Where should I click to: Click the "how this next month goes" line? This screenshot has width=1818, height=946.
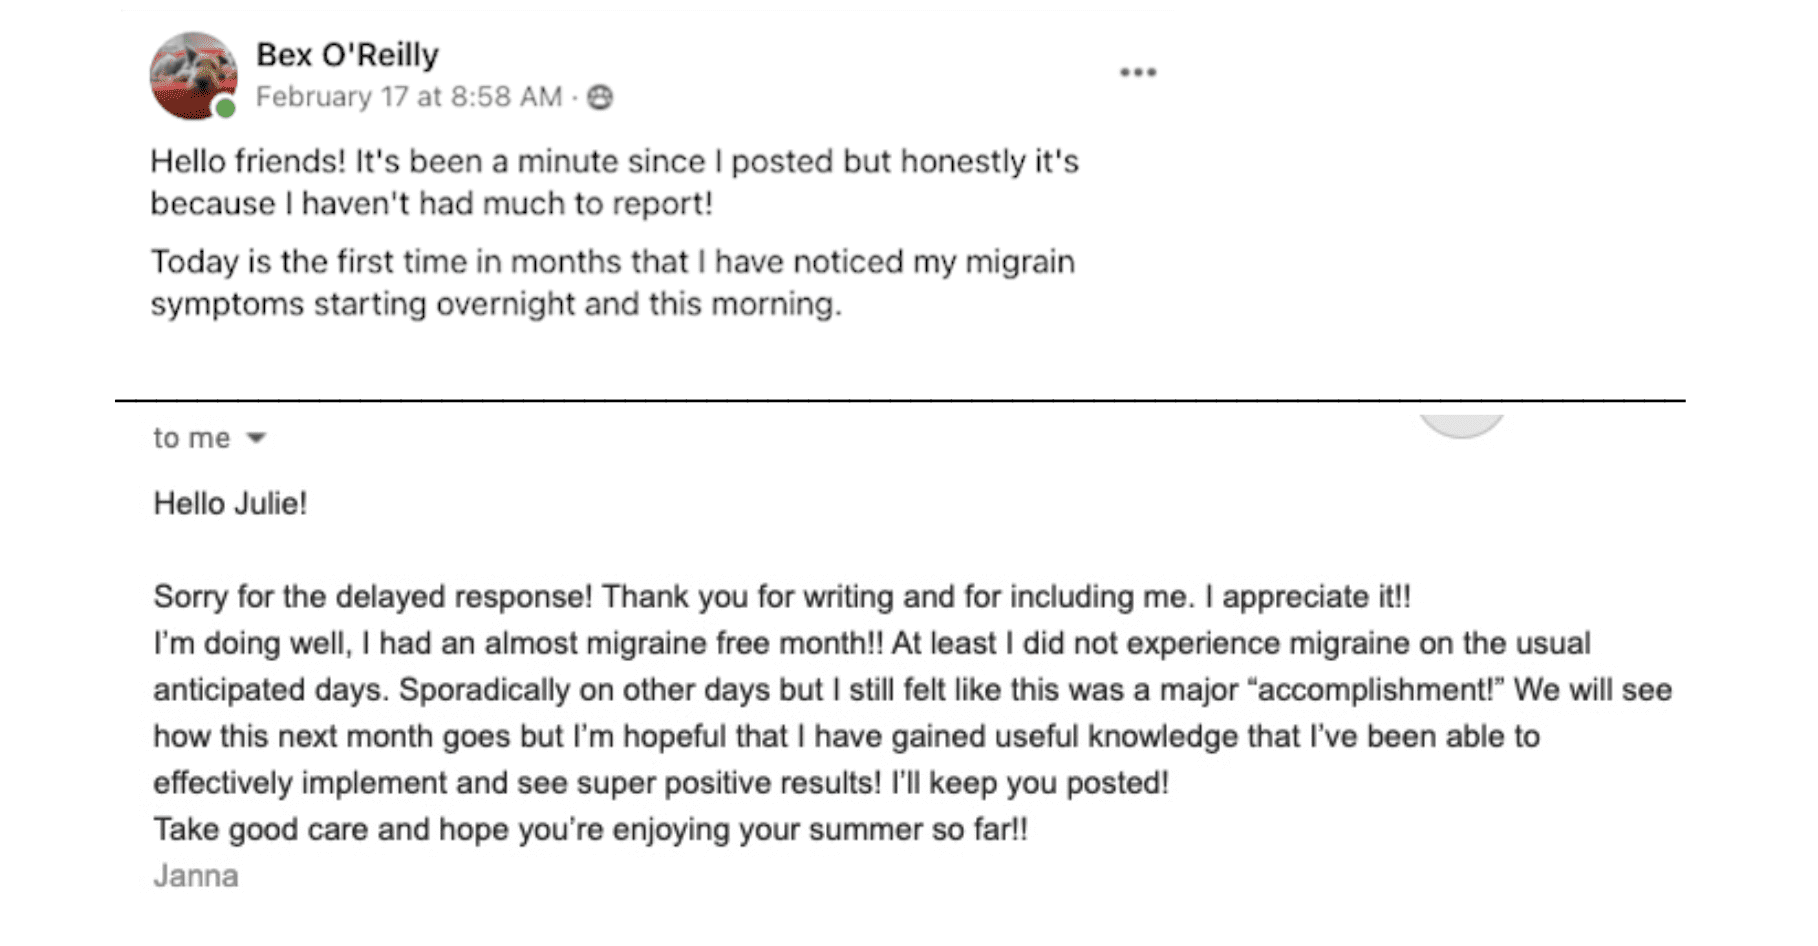[846, 736]
